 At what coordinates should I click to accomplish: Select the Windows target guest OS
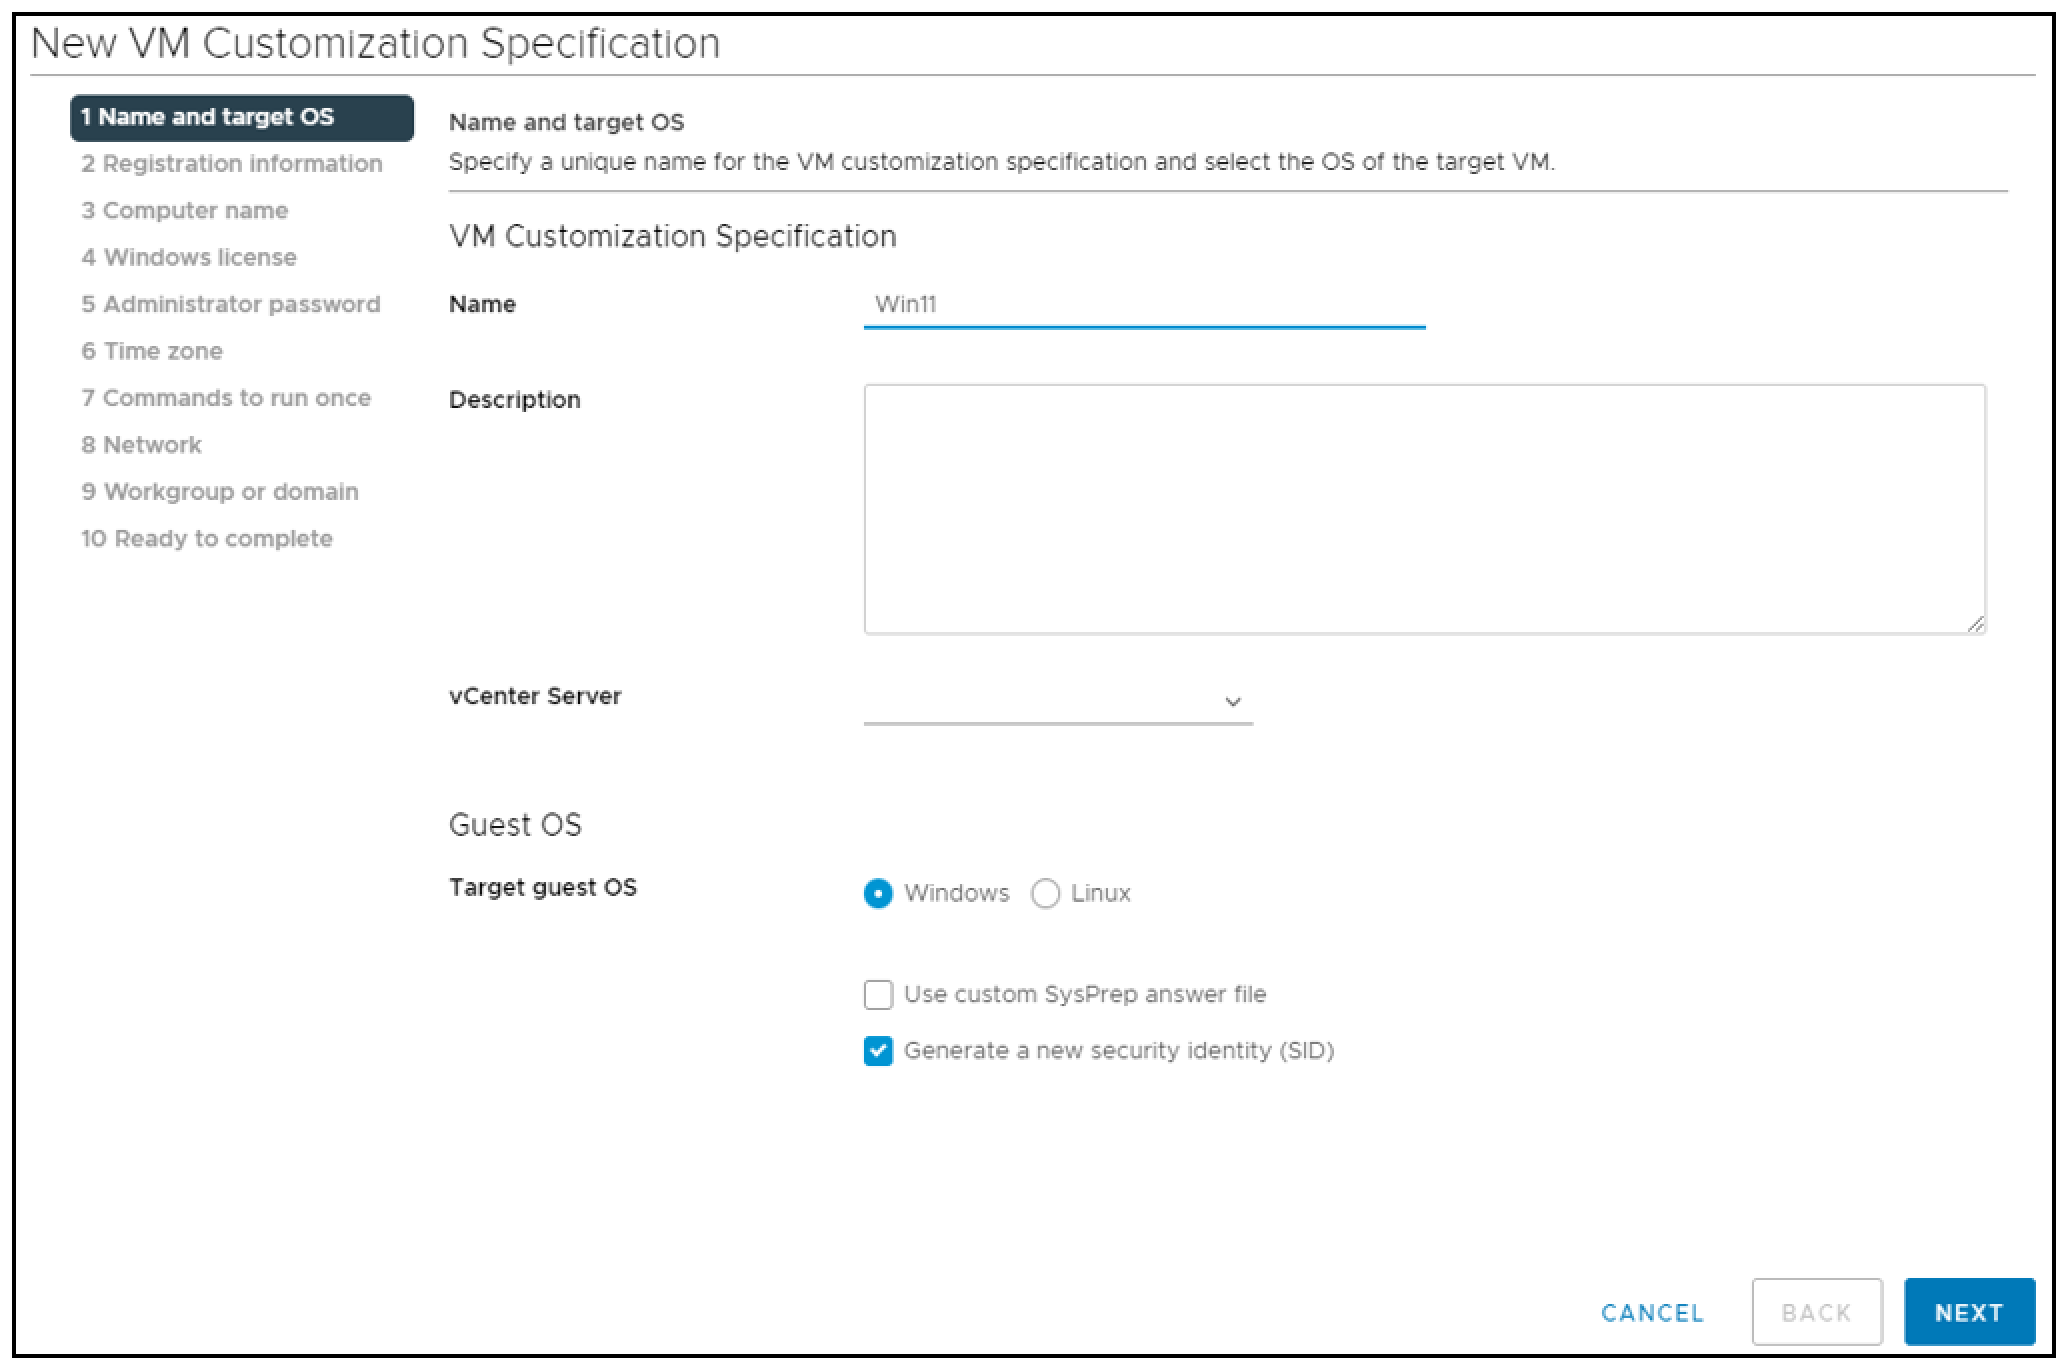[878, 894]
